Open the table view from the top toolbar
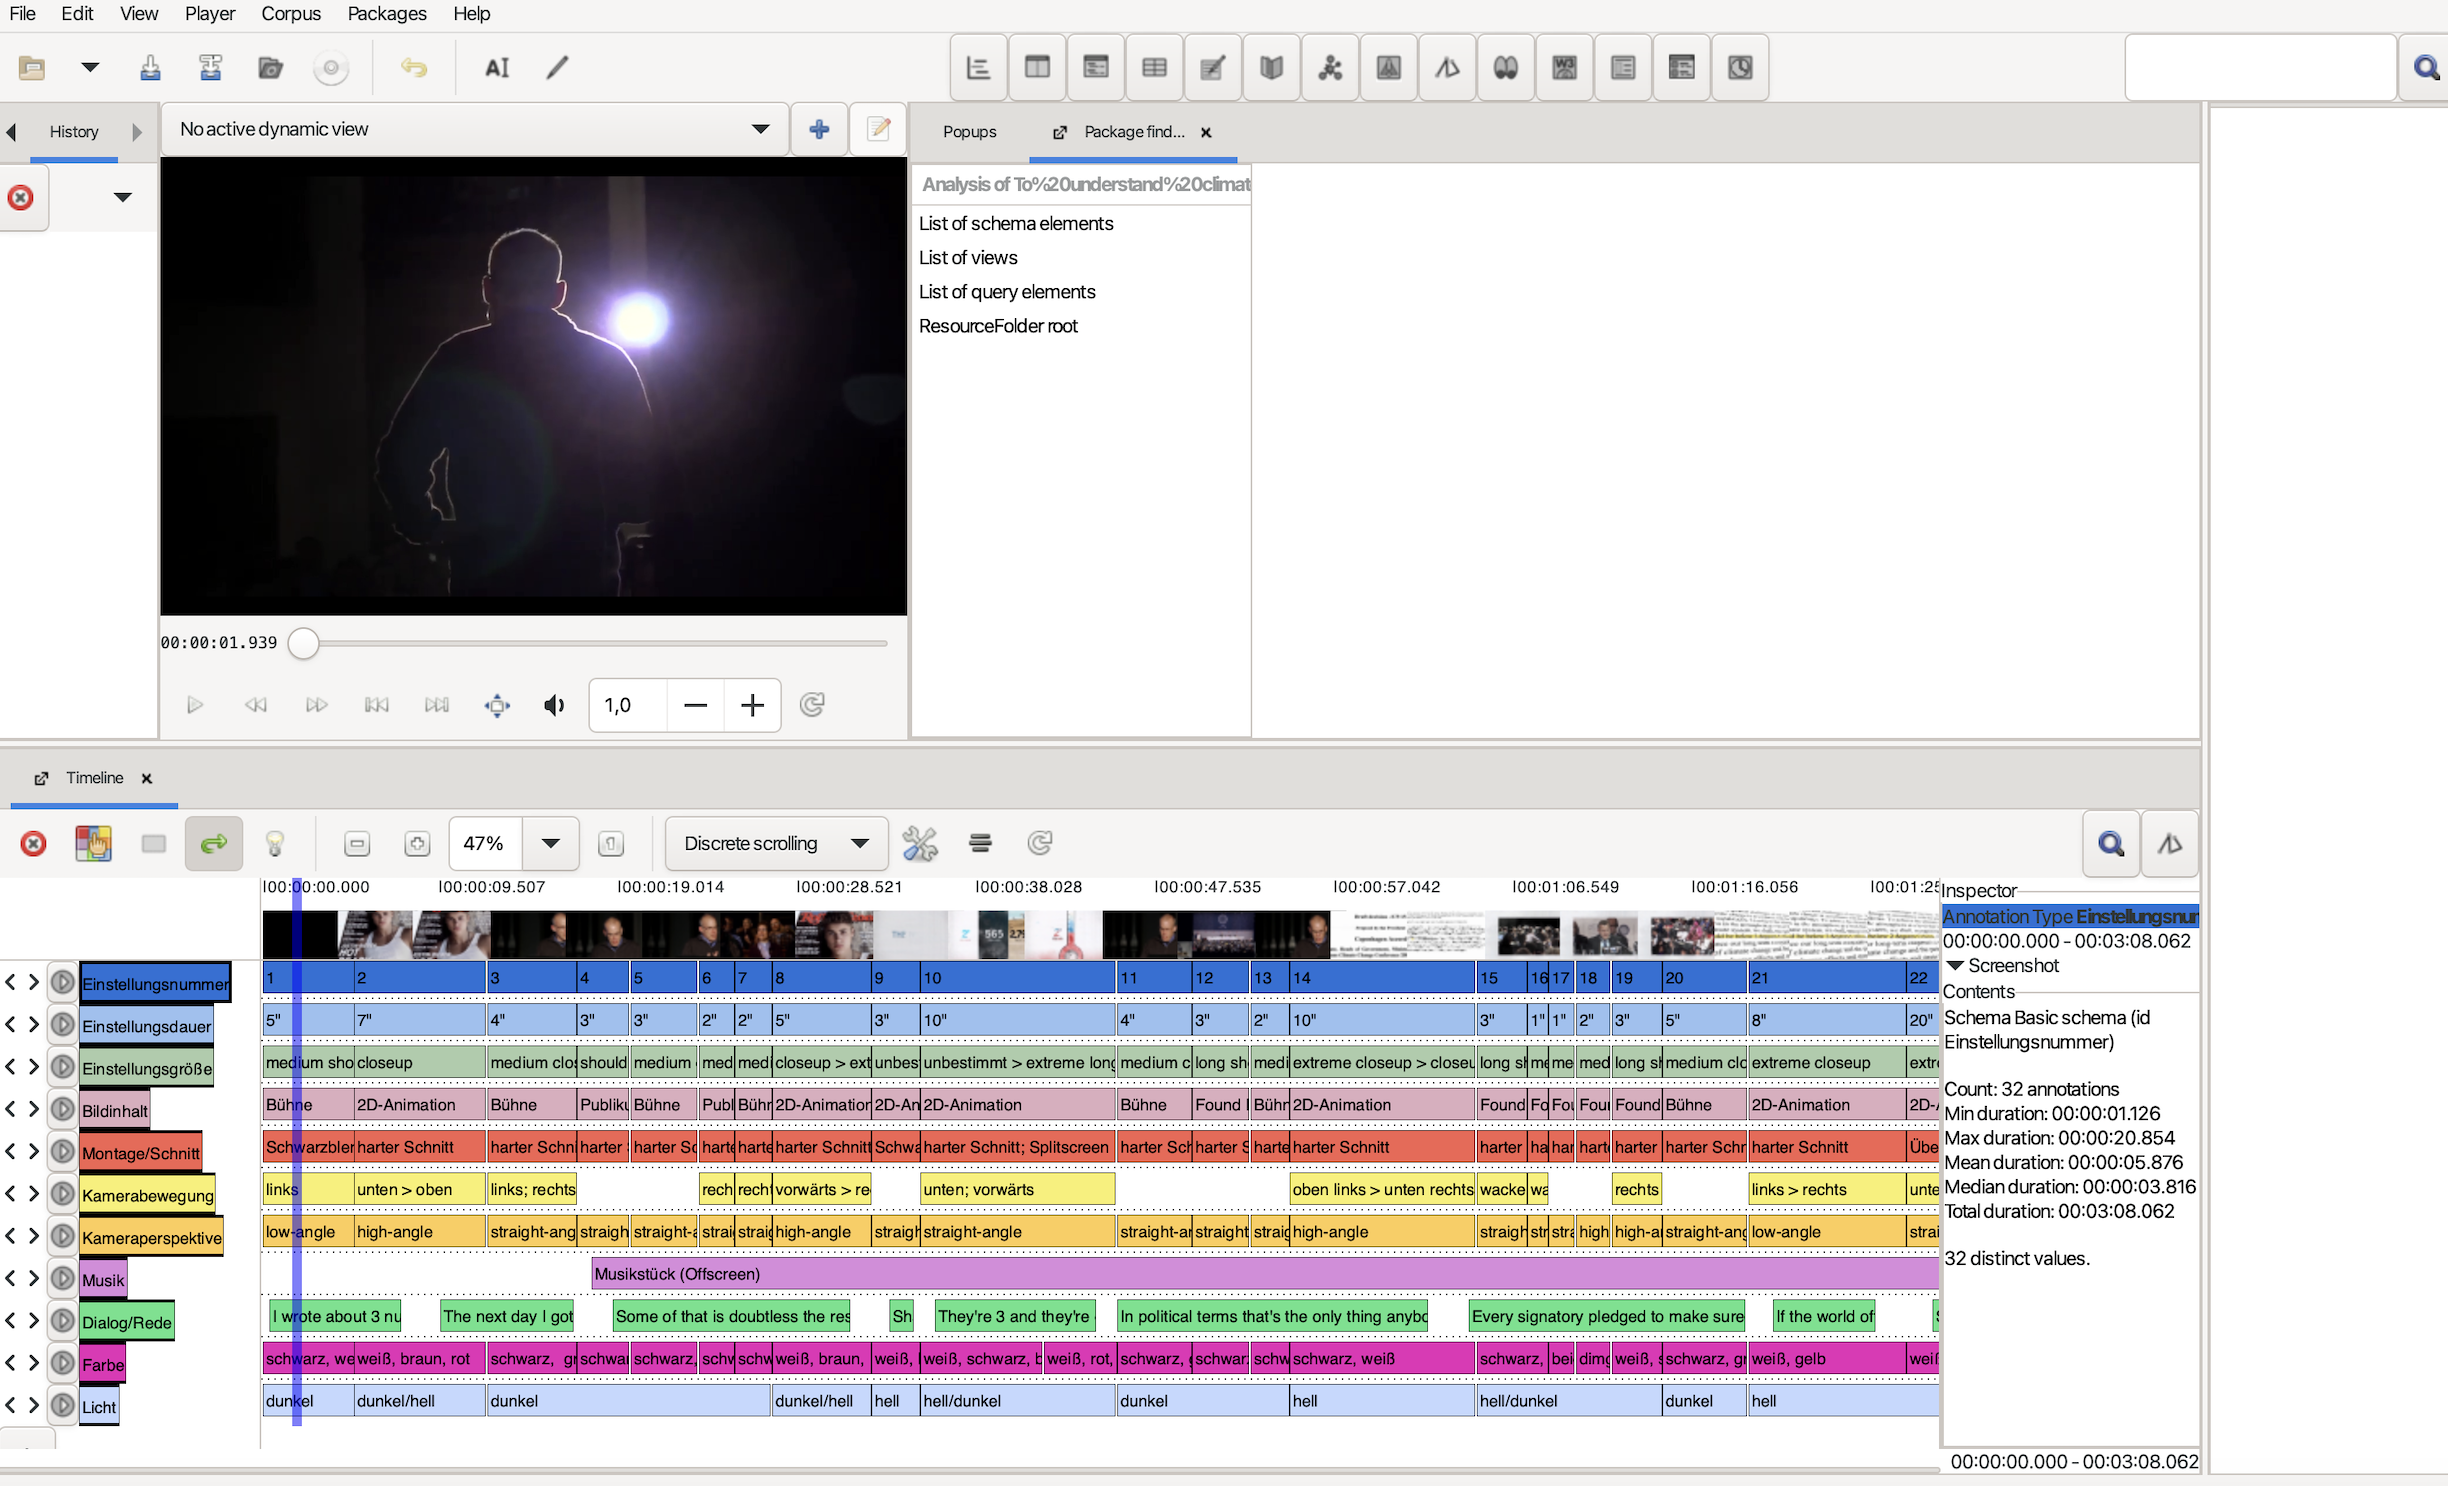Image resolution: width=2448 pixels, height=1486 pixels. (x=1154, y=68)
